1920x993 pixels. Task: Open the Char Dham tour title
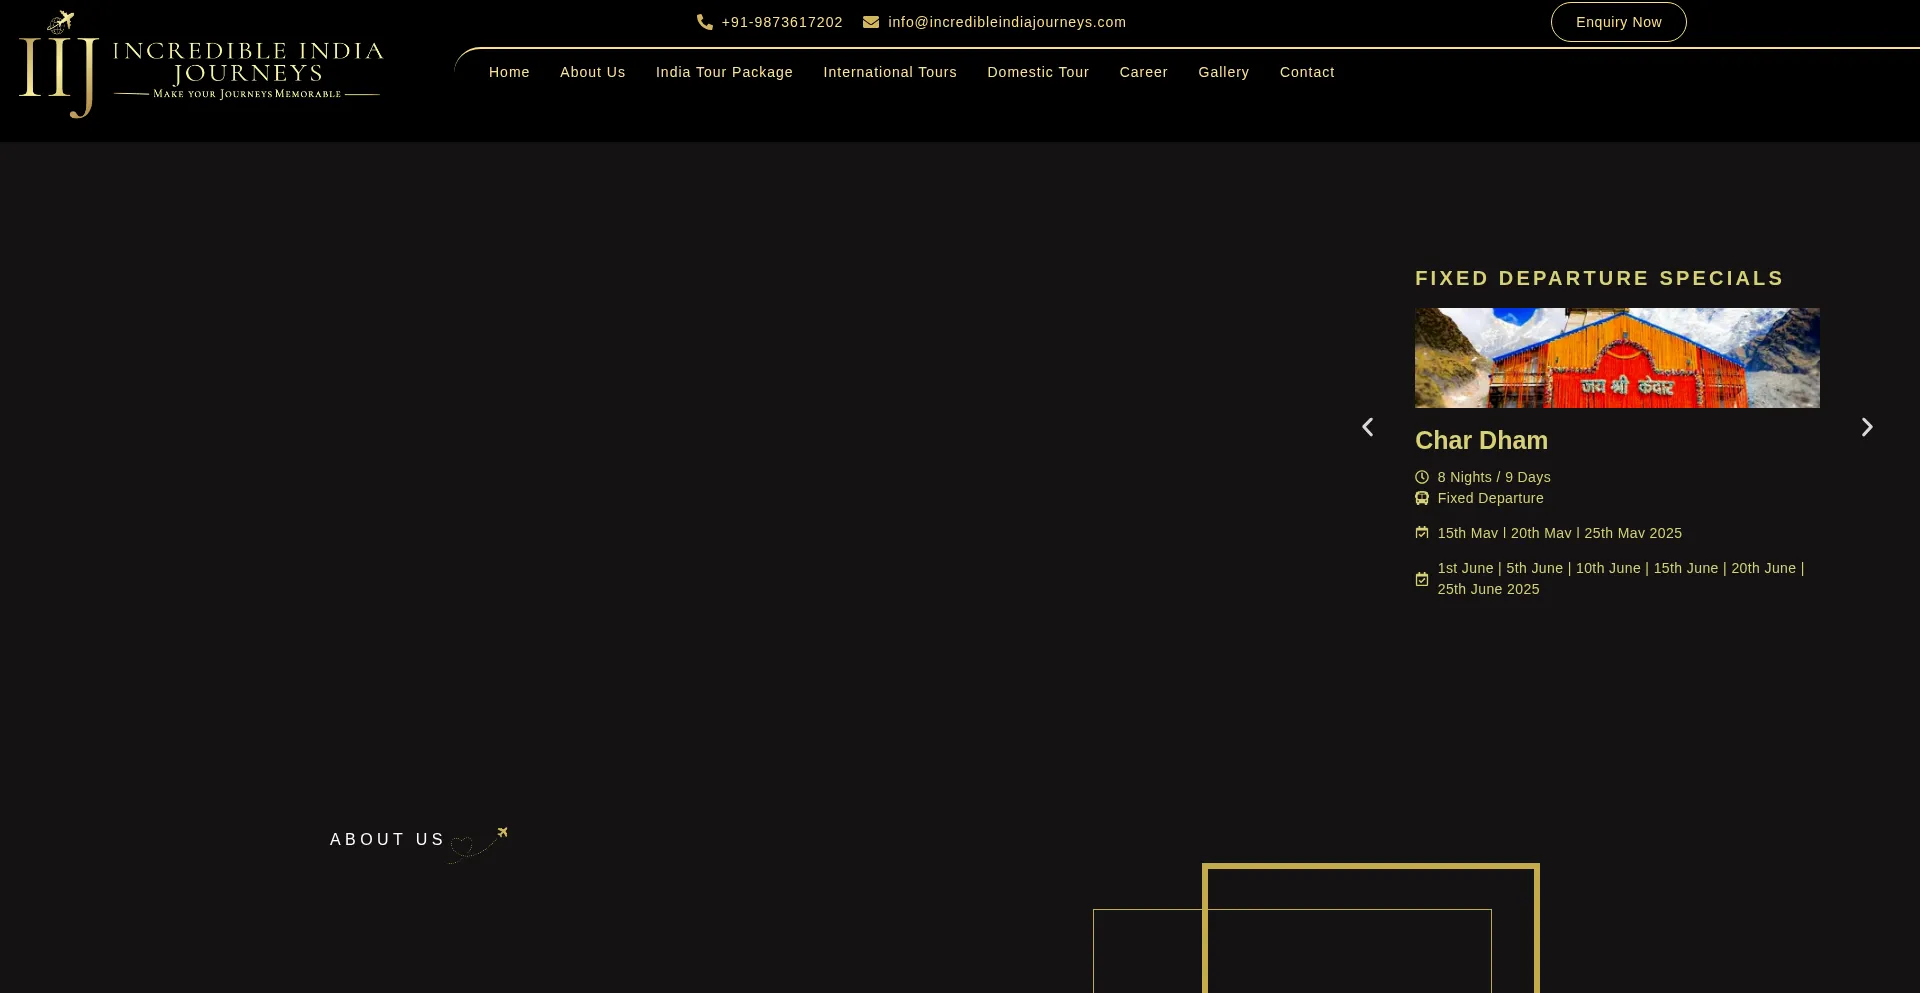point(1481,440)
